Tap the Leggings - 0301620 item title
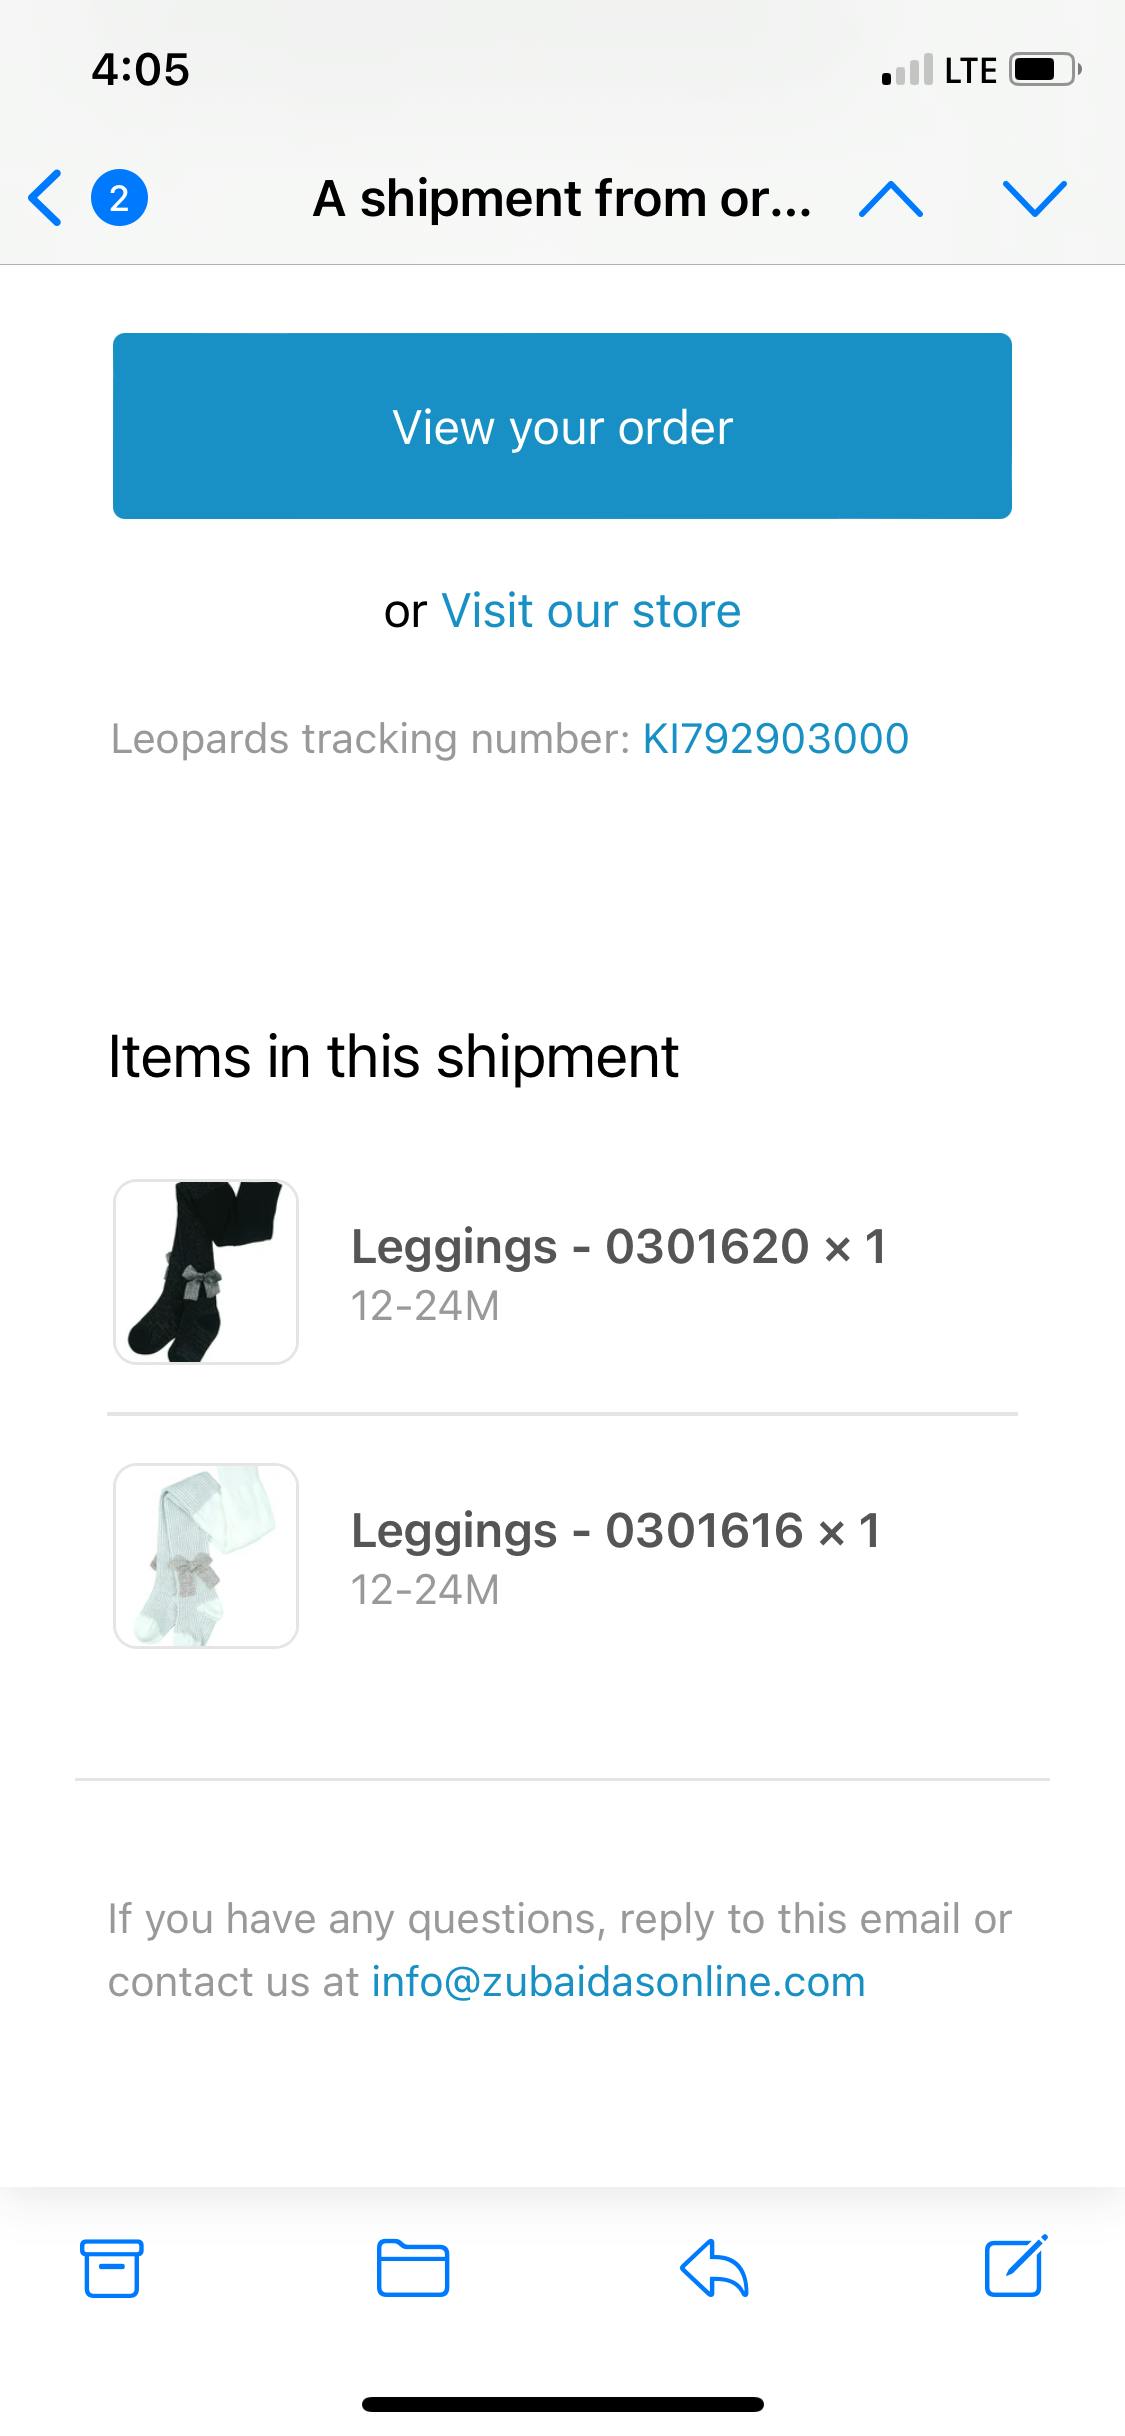1125x2436 pixels. [x=618, y=1247]
